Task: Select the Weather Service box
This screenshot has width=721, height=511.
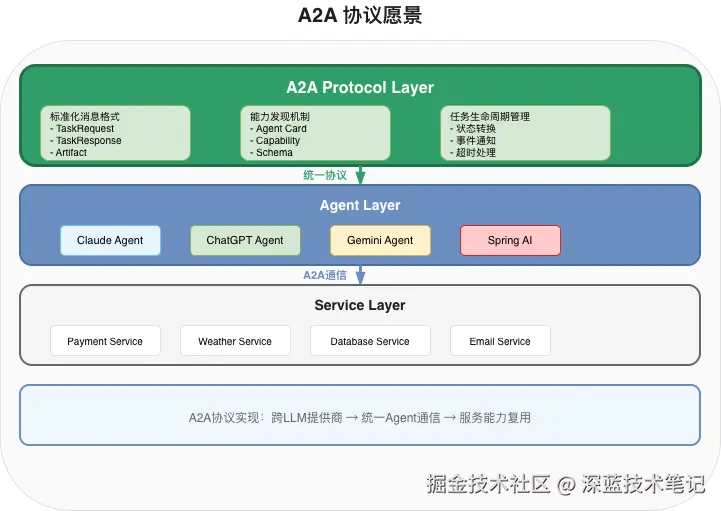Action: 235,341
